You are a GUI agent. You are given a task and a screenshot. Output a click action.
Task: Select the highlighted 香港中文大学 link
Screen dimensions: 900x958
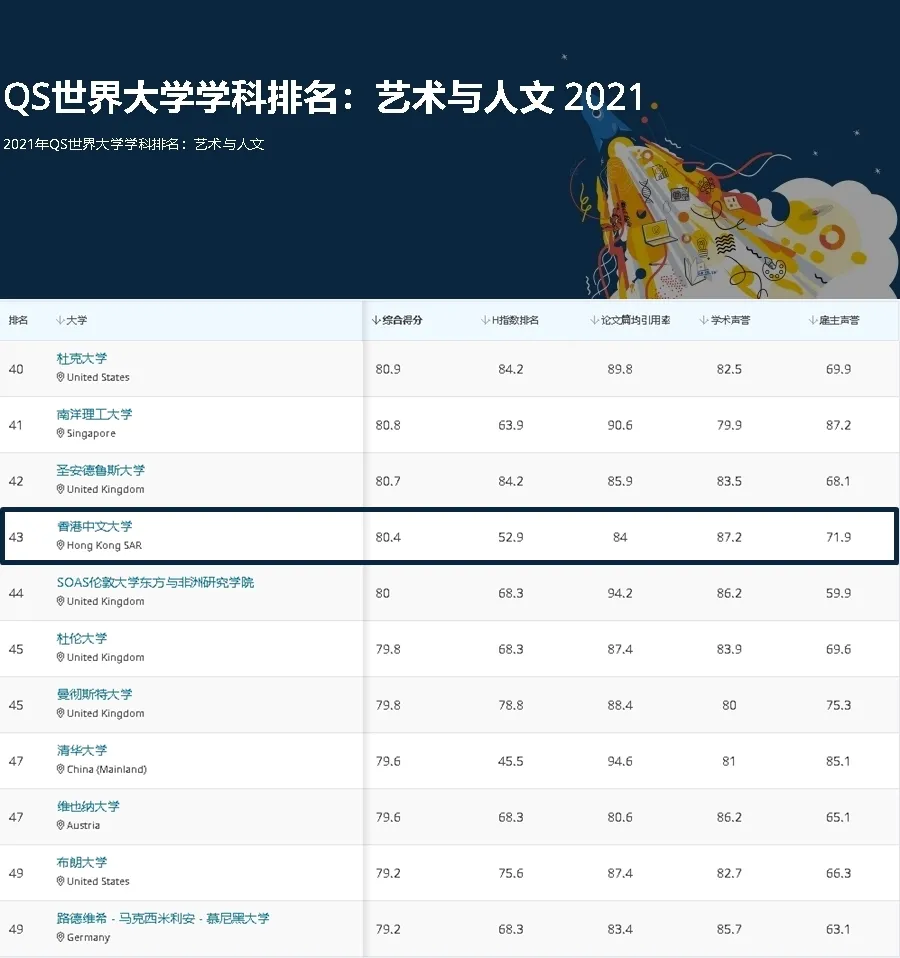pyautogui.click(x=94, y=527)
